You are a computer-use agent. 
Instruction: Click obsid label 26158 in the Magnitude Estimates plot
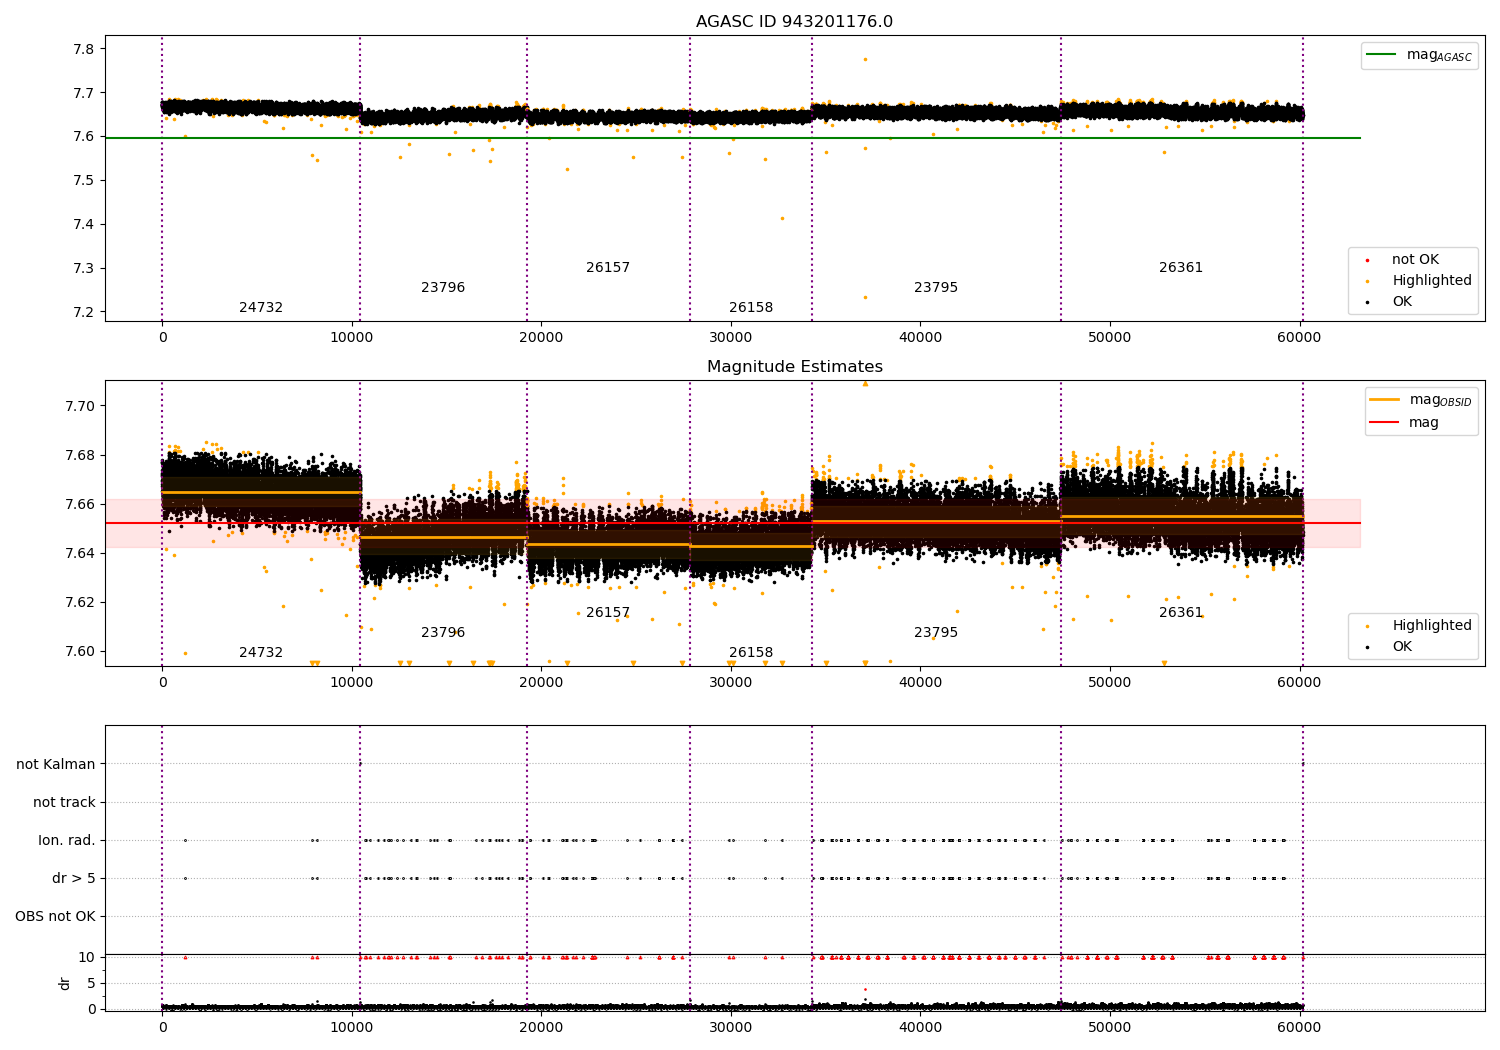point(751,653)
